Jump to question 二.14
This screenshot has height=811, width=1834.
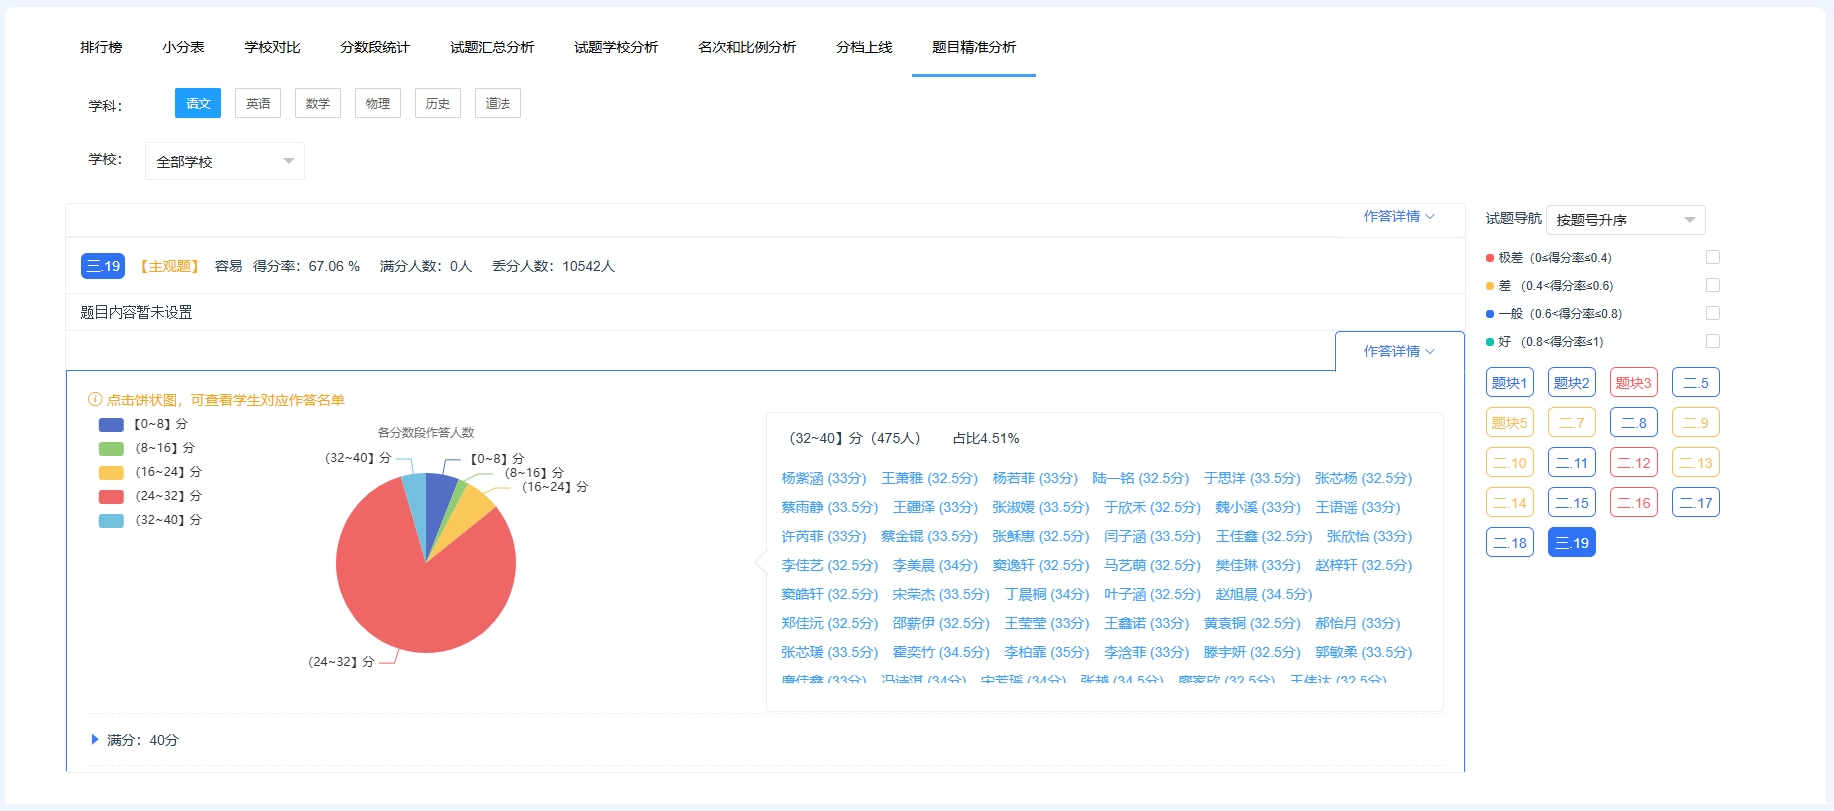(x=1509, y=502)
